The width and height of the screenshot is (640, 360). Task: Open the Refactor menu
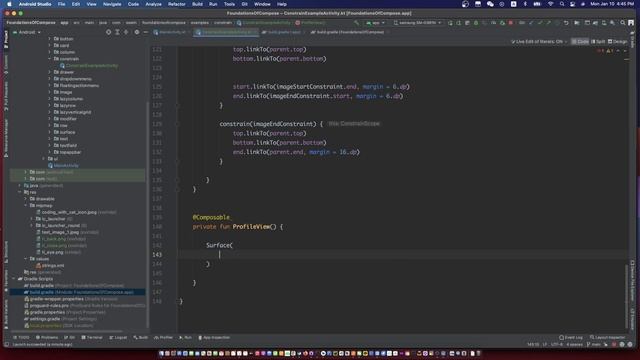pos(177,4)
